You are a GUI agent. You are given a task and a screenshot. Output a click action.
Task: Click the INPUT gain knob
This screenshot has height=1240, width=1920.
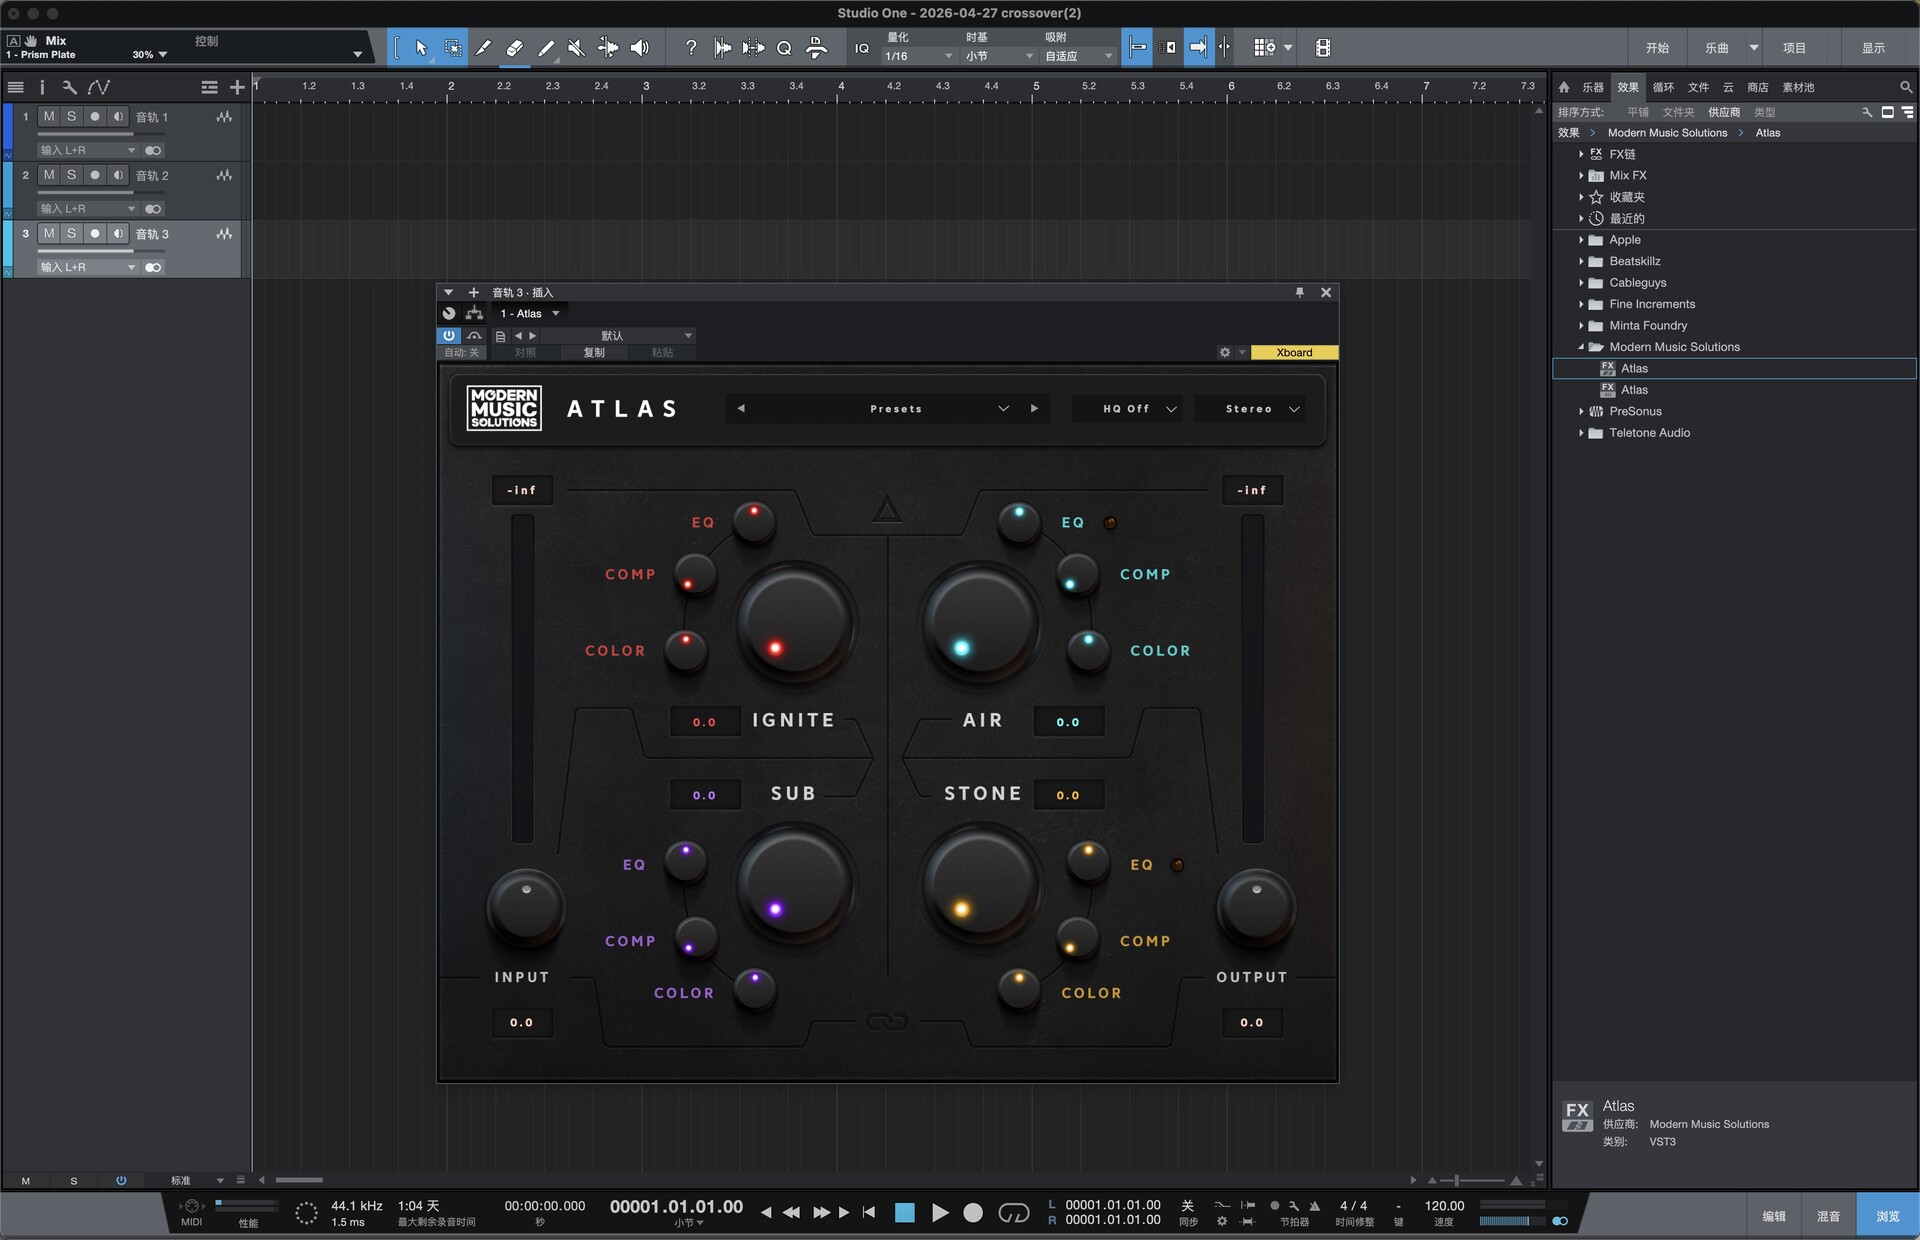coord(526,908)
